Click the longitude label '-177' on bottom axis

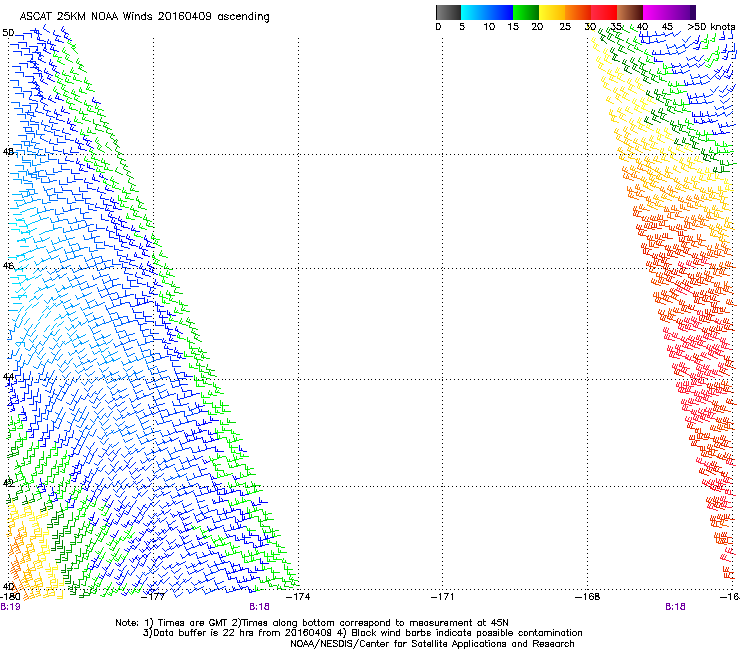[x=154, y=597]
